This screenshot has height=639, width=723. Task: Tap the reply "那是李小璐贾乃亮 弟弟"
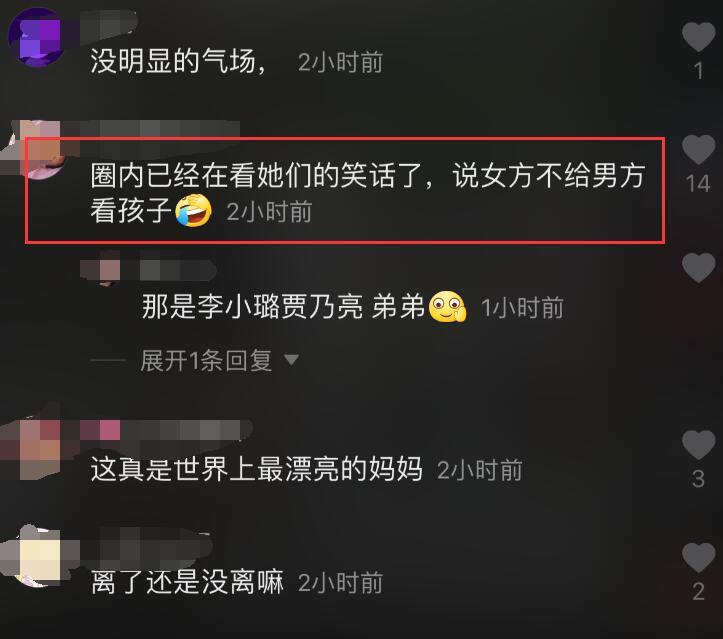tap(283, 307)
